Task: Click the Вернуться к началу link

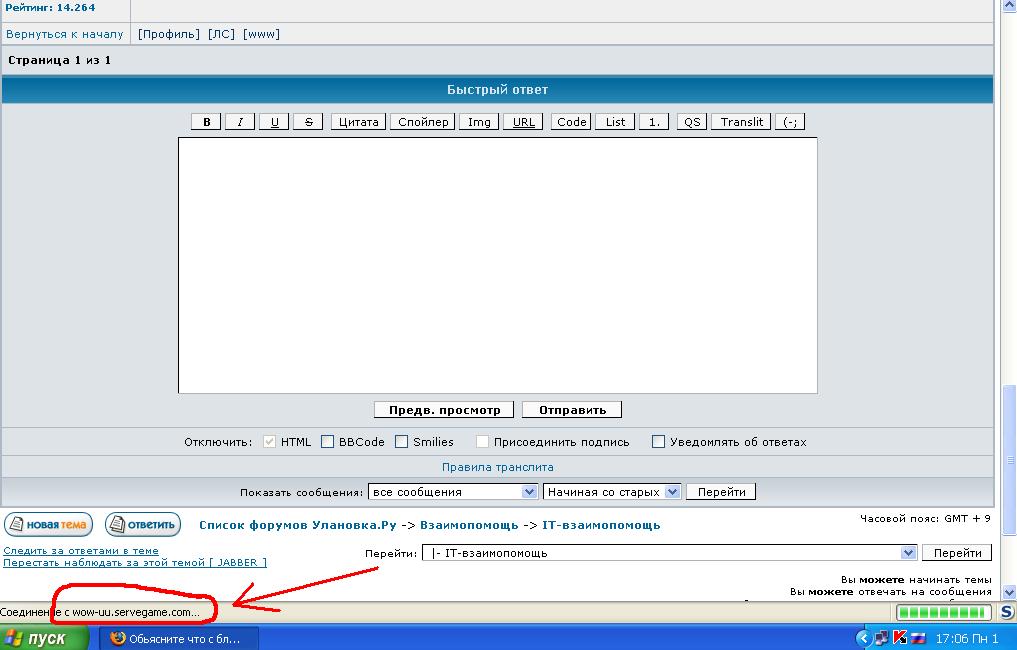Action: pyautogui.click(x=64, y=34)
